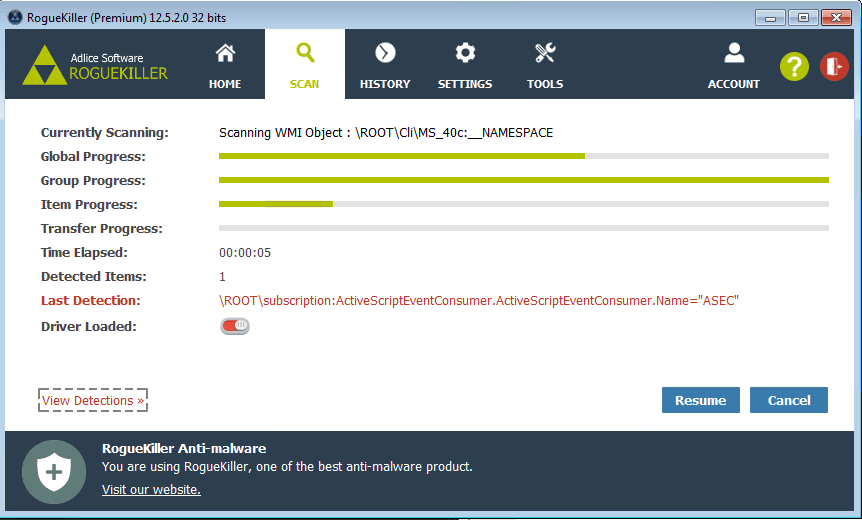Image resolution: width=862 pixels, height=520 pixels.
Task: Expand the View Detections list
Action: (x=93, y=400)
